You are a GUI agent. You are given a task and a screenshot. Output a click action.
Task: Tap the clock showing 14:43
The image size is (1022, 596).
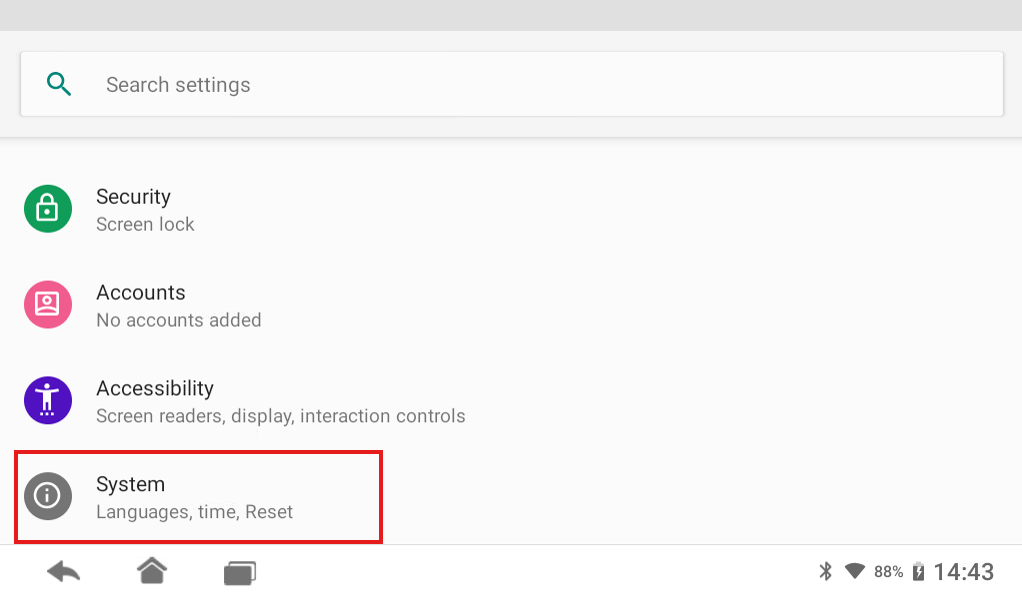pyautogui.click(x=962, y=571)
